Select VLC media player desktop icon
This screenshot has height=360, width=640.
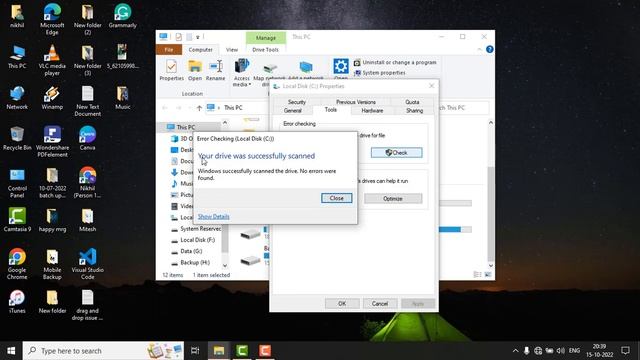(x=52, y=60)
